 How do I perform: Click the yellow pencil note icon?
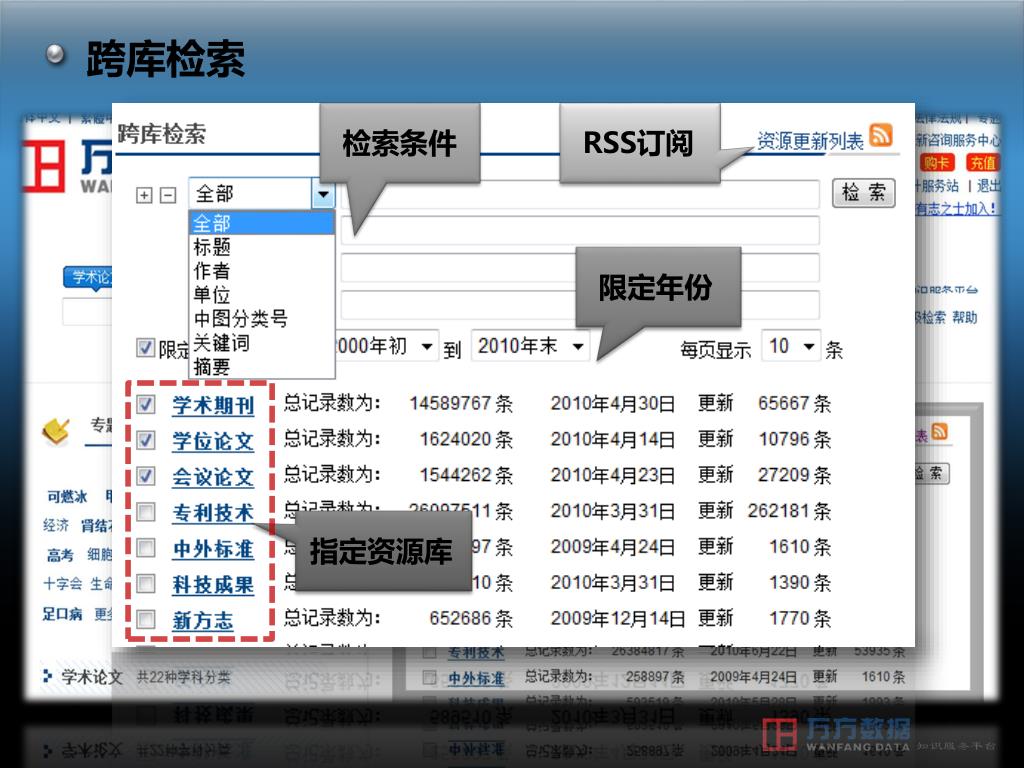(56, 431)
